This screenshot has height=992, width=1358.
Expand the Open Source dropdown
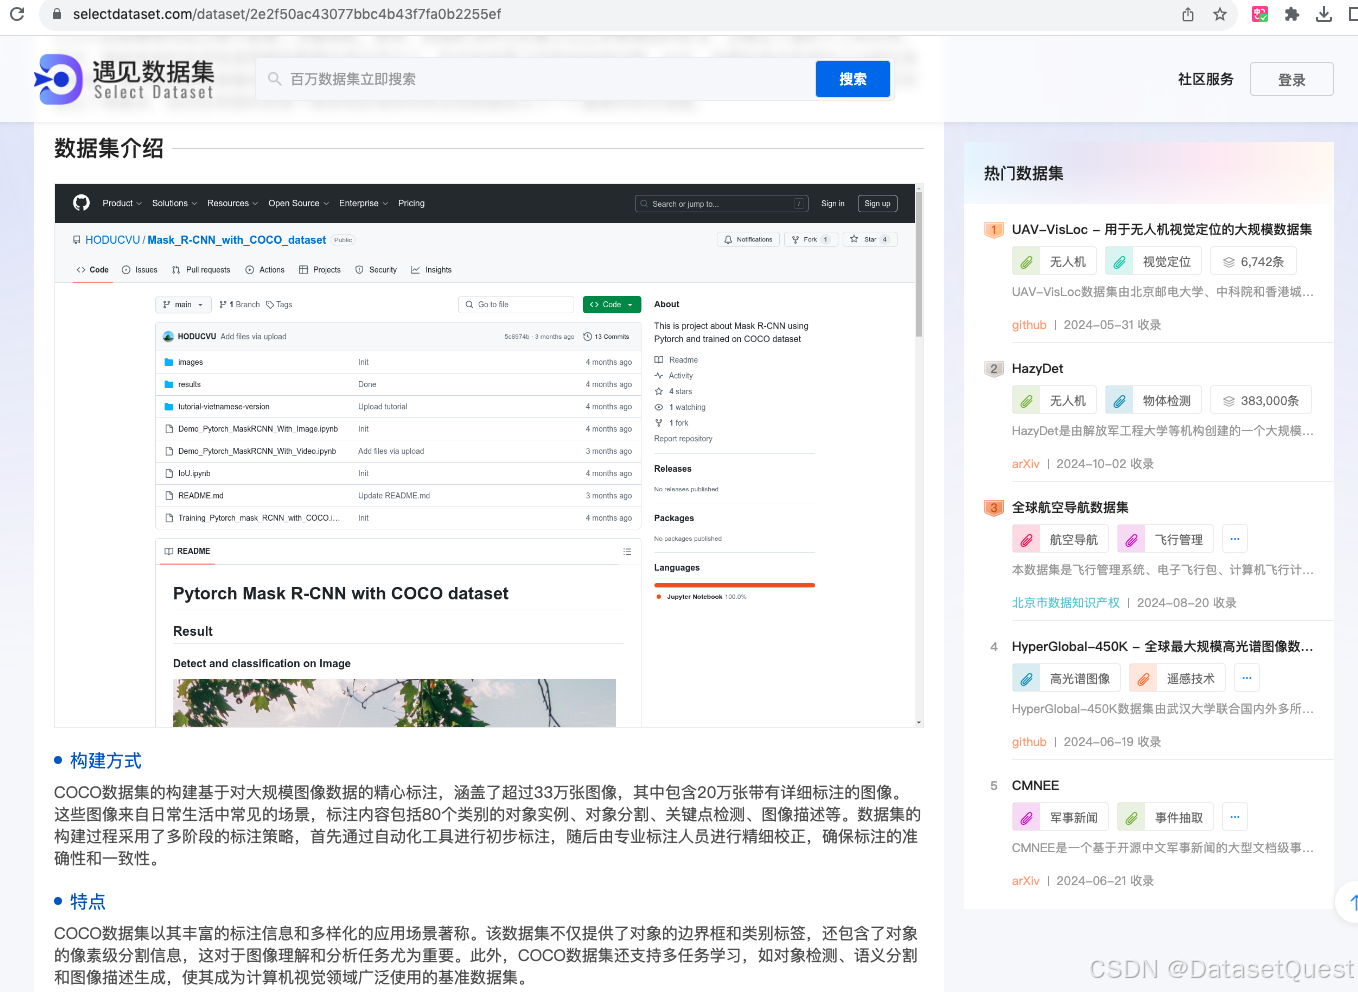pos(298,203)
